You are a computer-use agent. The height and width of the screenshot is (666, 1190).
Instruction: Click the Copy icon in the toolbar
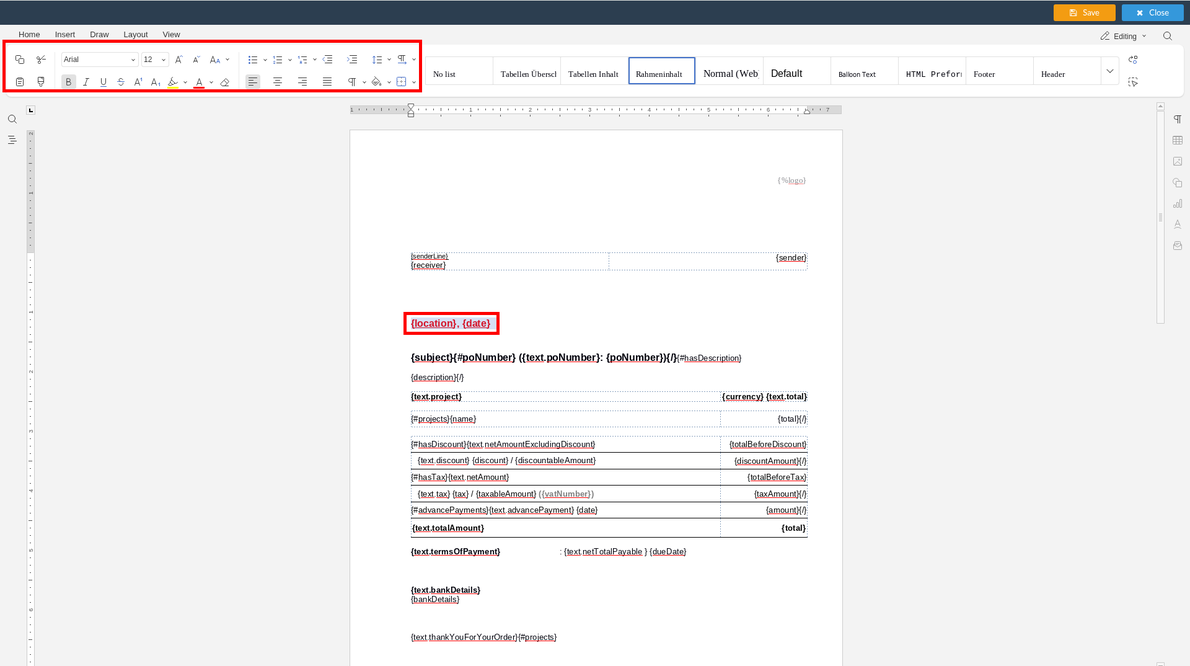pyautogui.click(x=20, y=59)
